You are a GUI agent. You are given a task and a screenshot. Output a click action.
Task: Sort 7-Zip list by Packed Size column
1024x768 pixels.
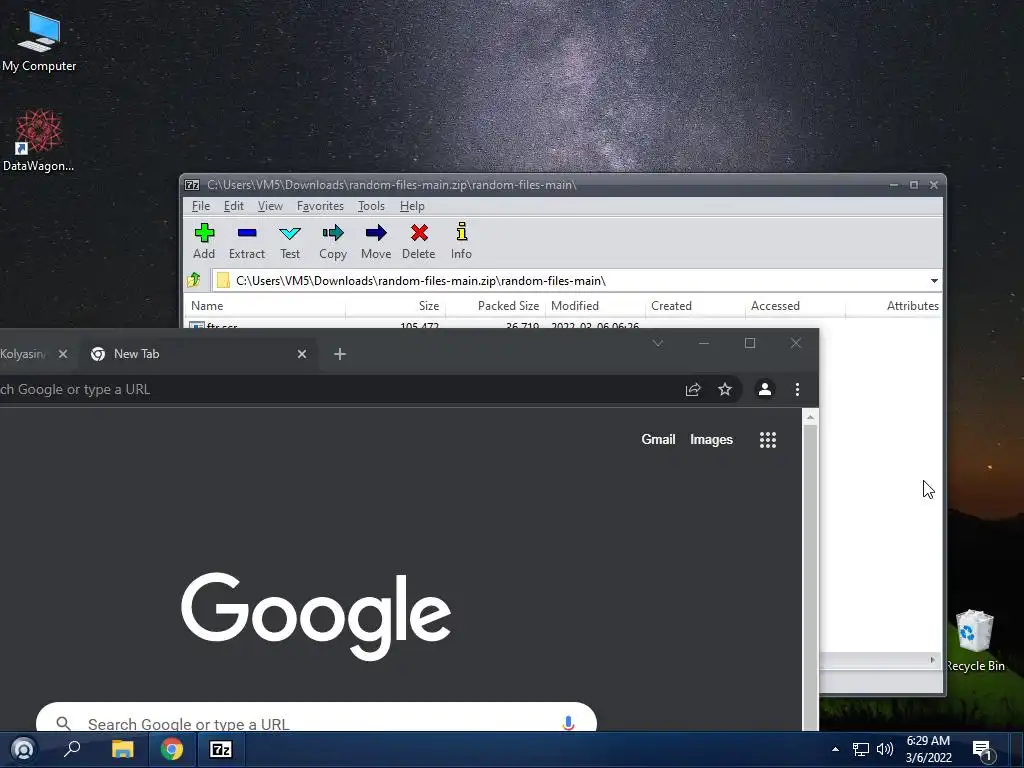(495, 306)
